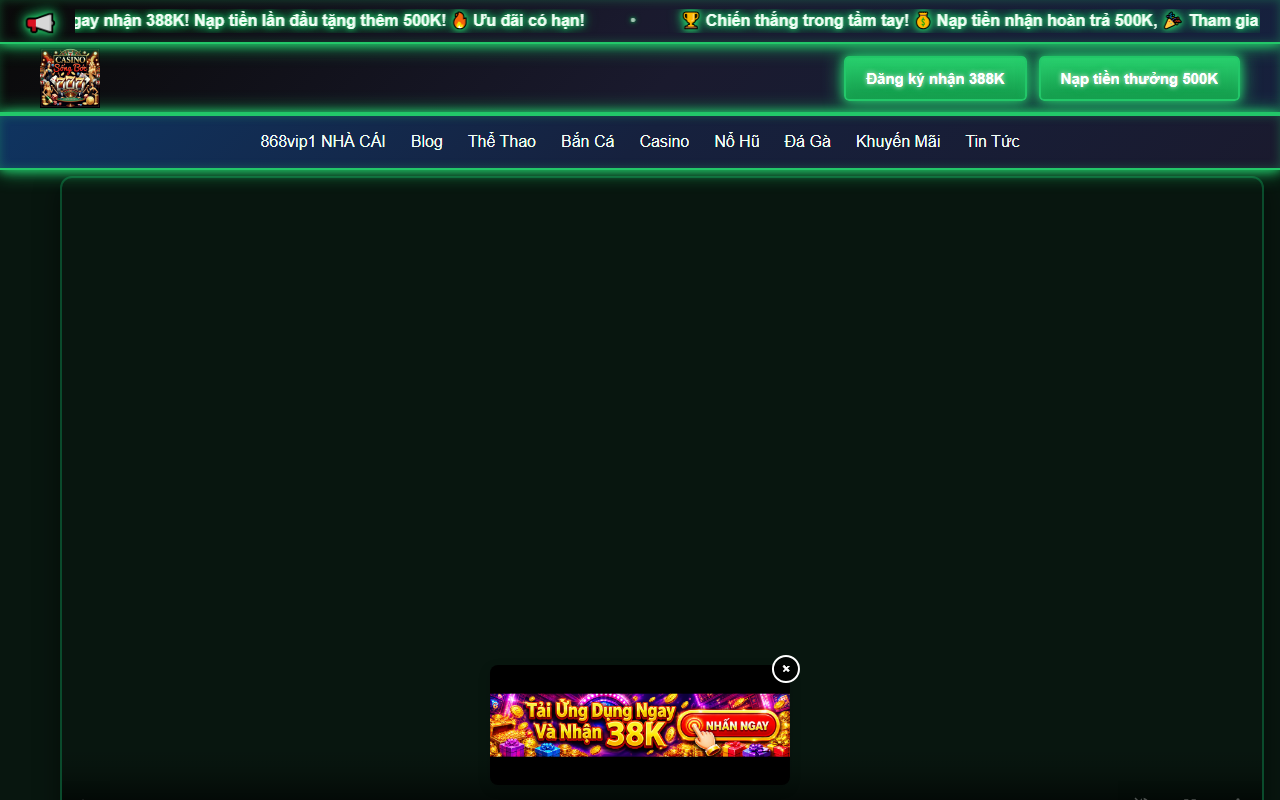Screen dimensions: 1280x800
Task: Click 'Nạp tiền thưởng 500K' button
Action: coord(1139,78)
